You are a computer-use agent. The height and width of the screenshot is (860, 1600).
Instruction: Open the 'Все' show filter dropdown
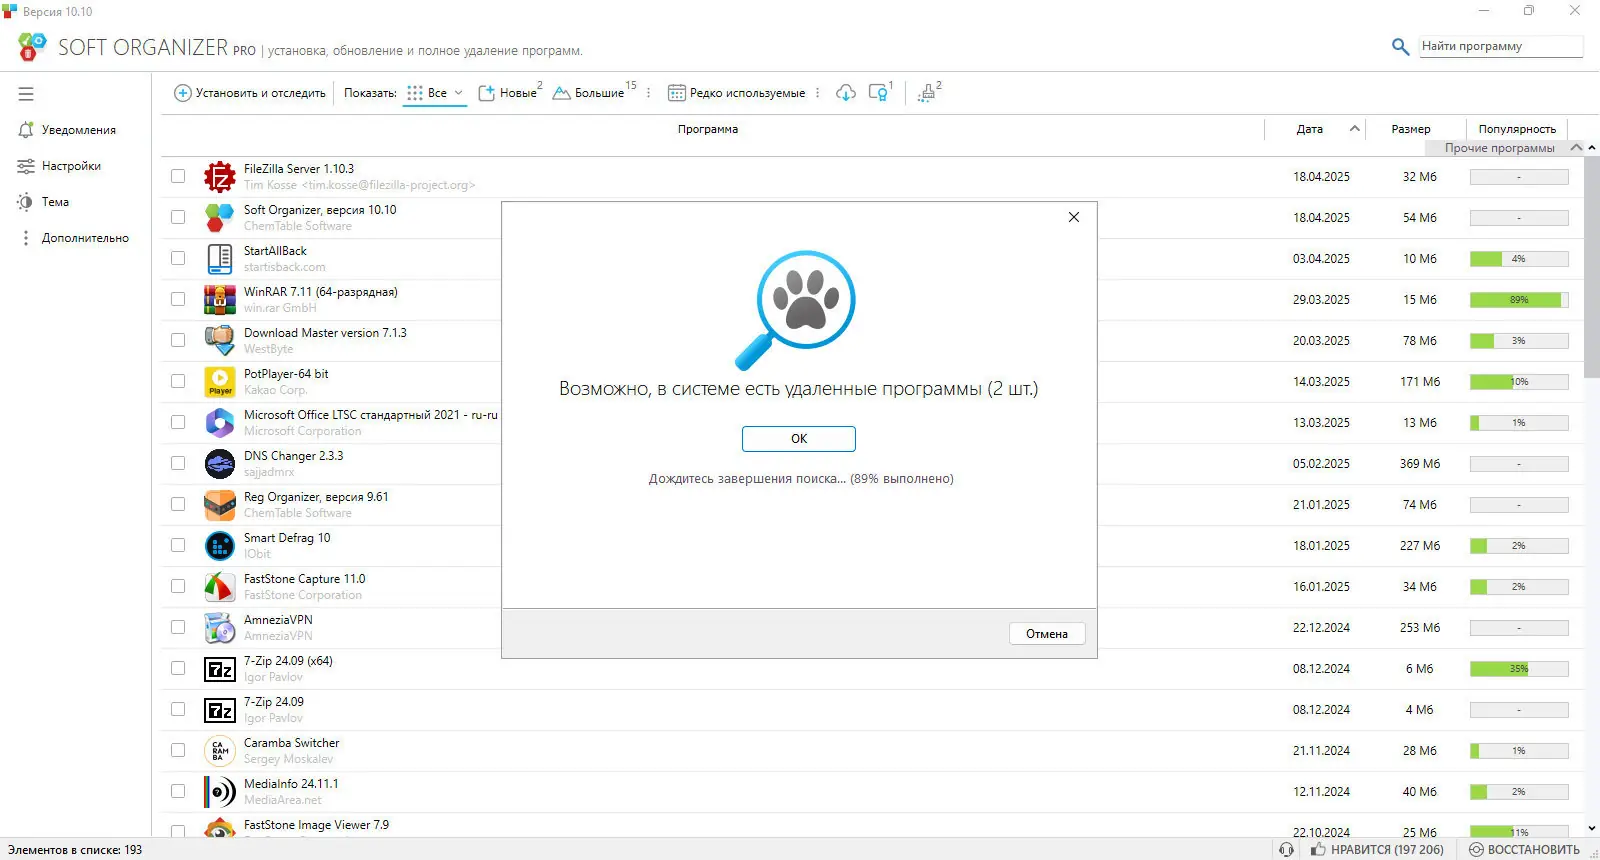tap(435, 93)
